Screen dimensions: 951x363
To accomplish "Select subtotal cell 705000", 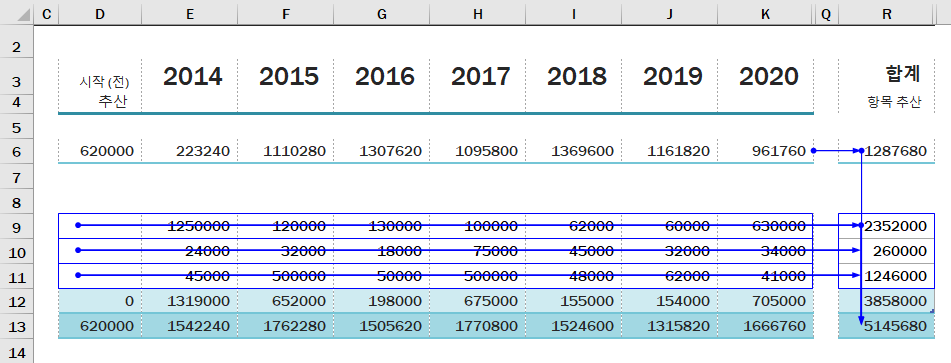I will coord(765,301).
